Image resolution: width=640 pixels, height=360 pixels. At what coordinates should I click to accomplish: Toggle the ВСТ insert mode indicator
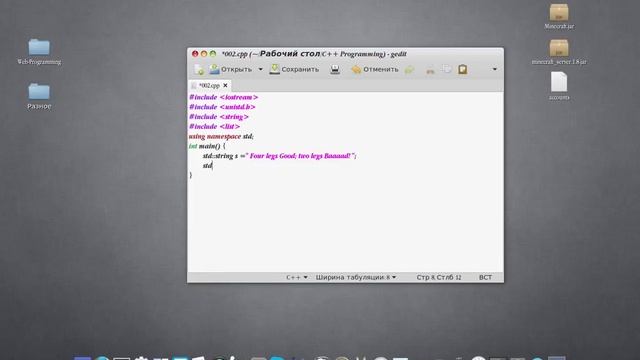[x=485, y=278]
